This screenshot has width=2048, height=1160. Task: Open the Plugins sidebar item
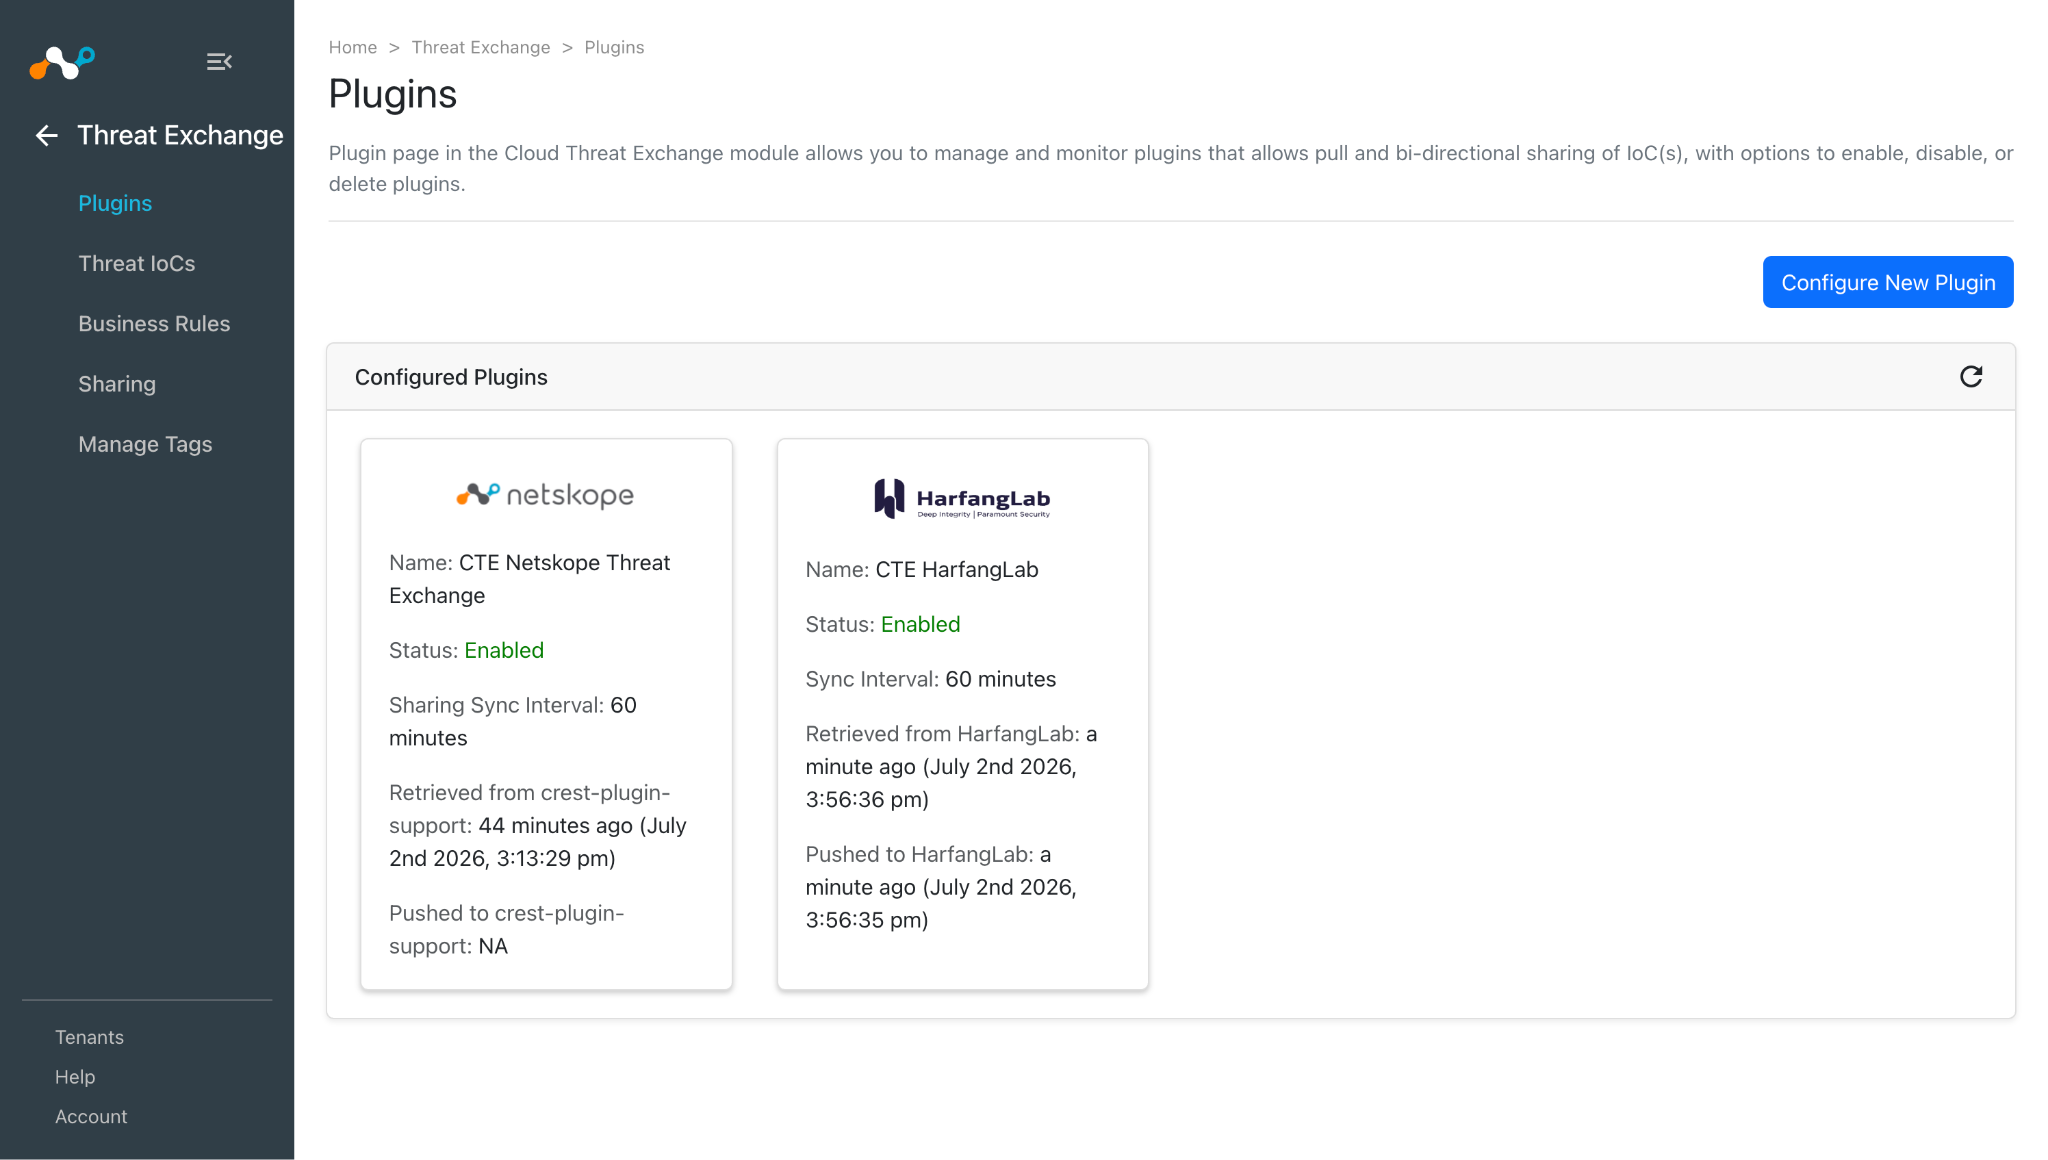115,203
